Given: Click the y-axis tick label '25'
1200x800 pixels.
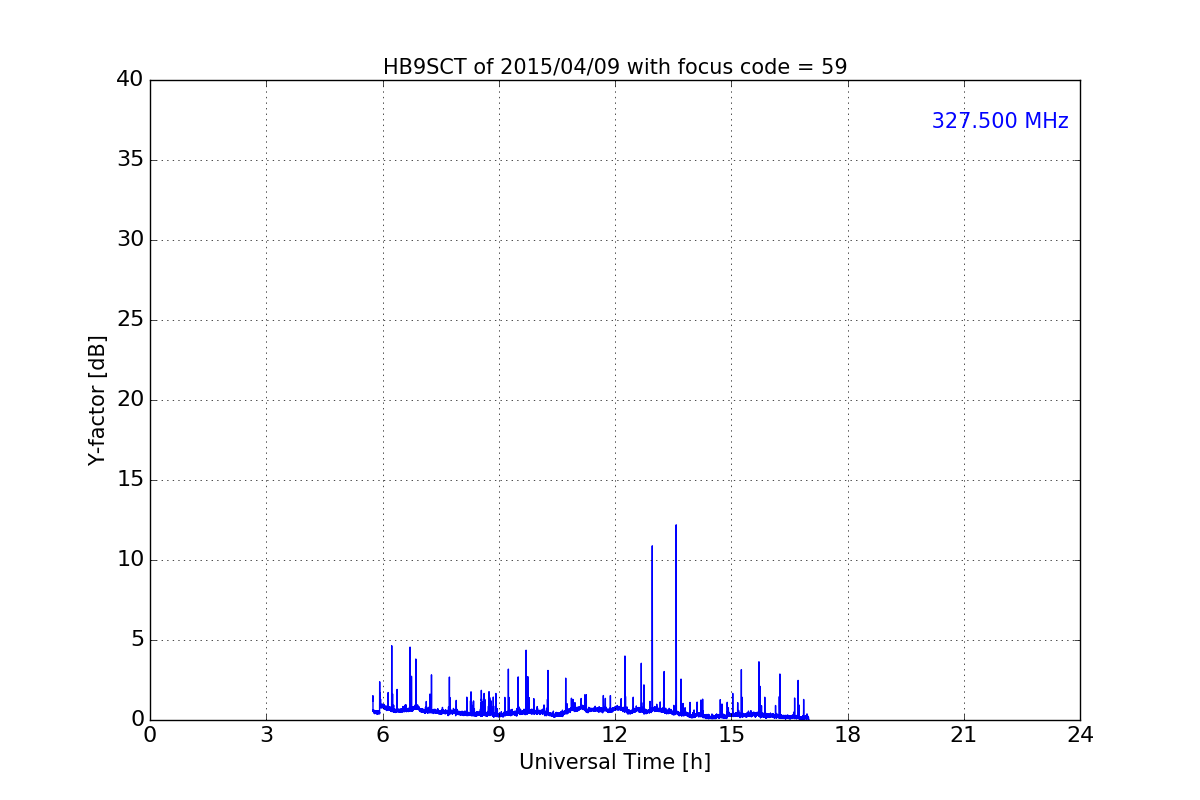Looking at the screenshot, I should (130, 320).
